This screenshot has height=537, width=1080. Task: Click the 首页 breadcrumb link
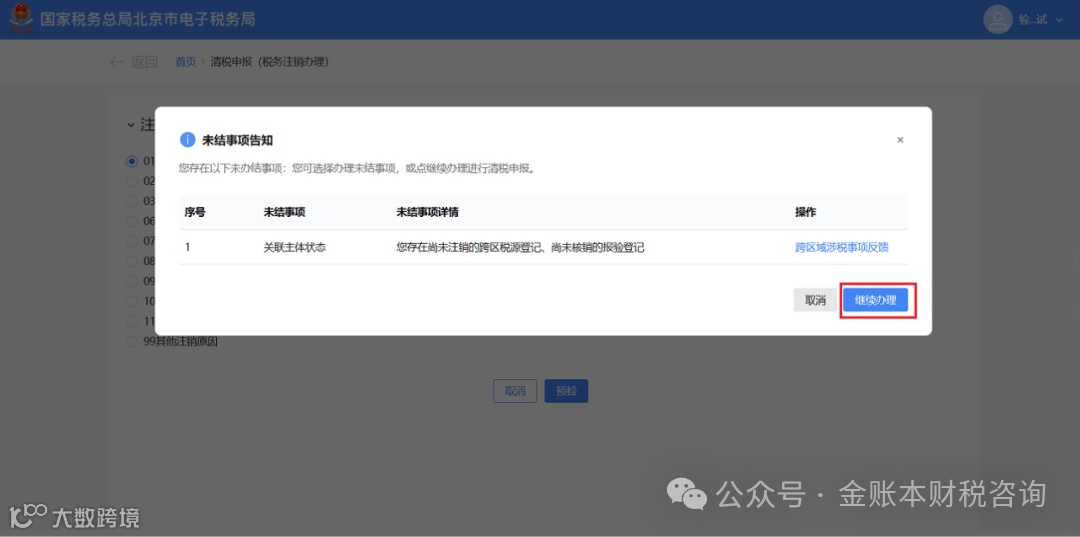click(185, 62)
